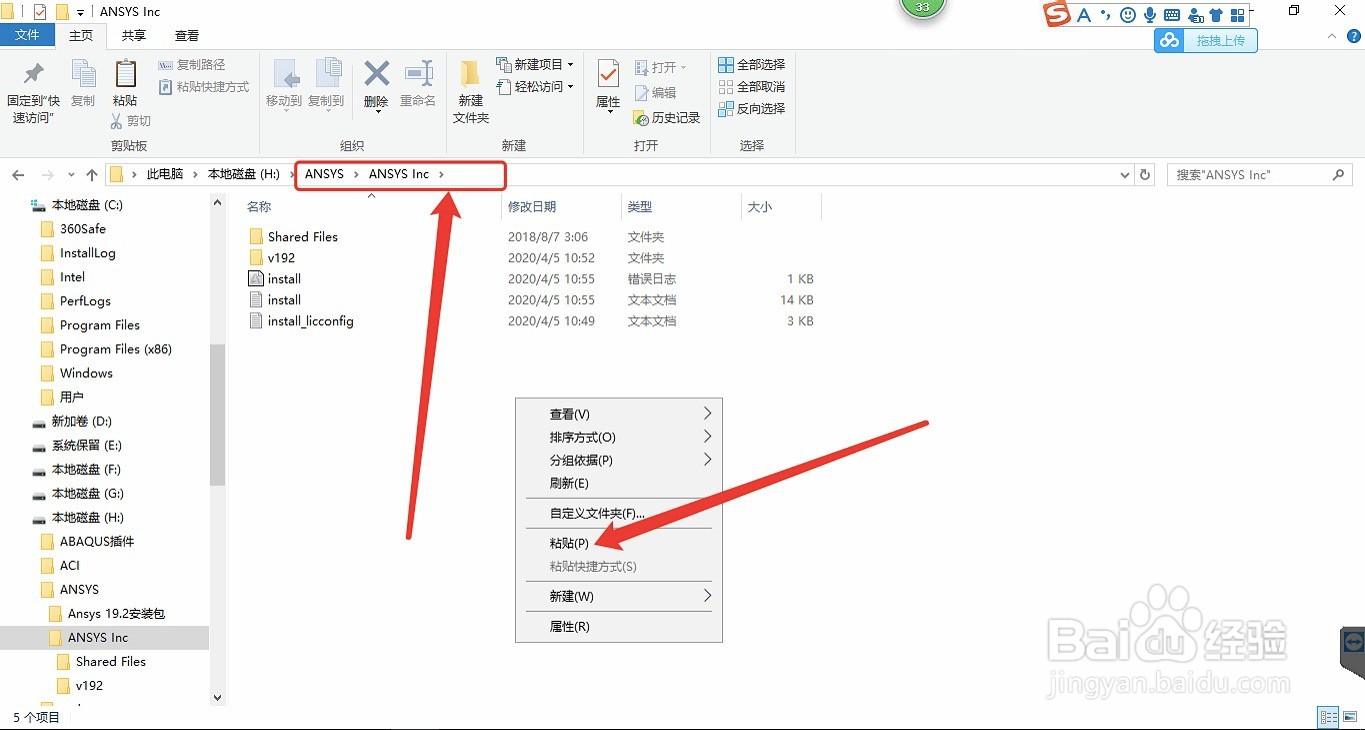Click ANSYS in the address breadcrumb
This screenshot has height=730, width=1365.
tap(324, 174)
